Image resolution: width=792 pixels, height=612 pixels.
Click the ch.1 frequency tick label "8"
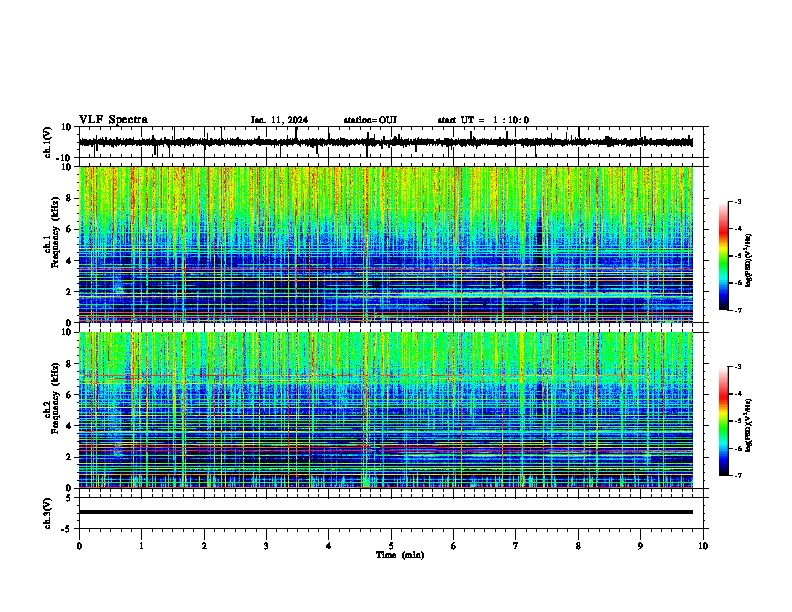(69, 198)
